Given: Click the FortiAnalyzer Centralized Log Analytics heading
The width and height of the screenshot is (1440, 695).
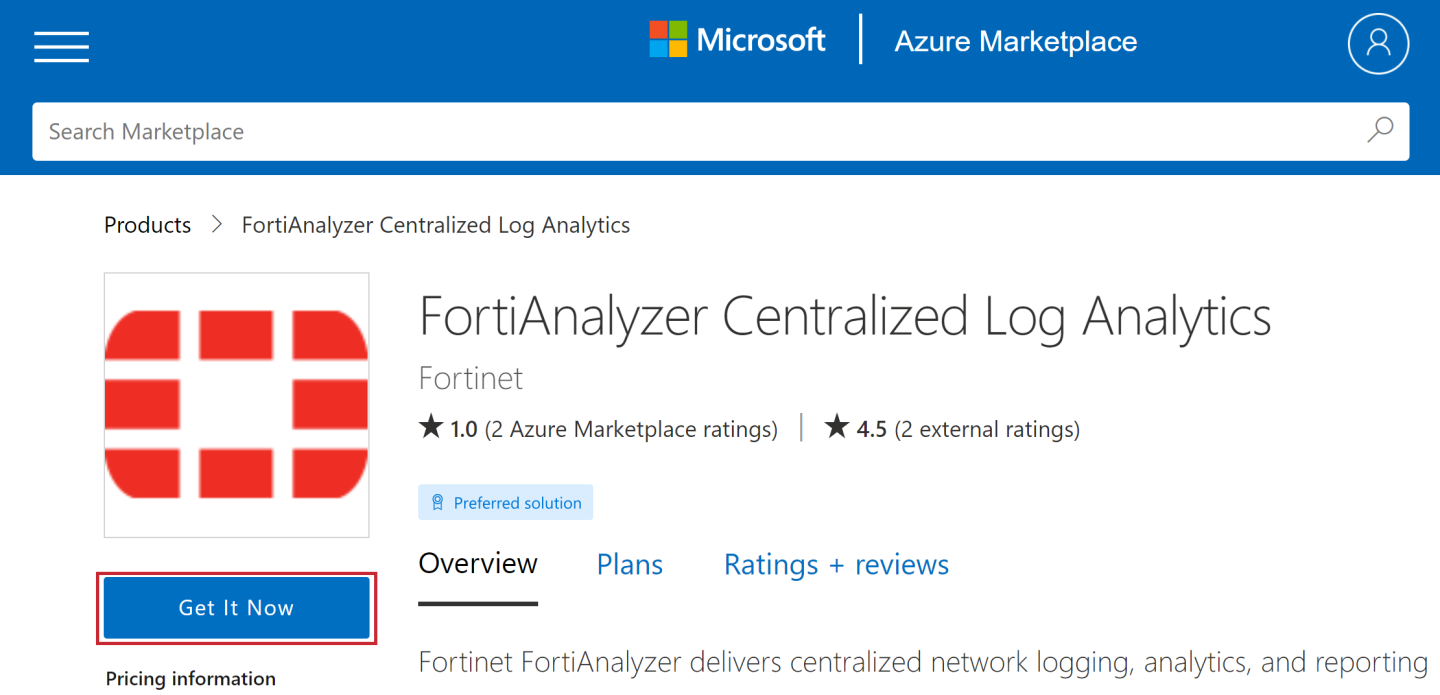Looking at the screenshot, I should pyautogui.click(x=845, y=316).
